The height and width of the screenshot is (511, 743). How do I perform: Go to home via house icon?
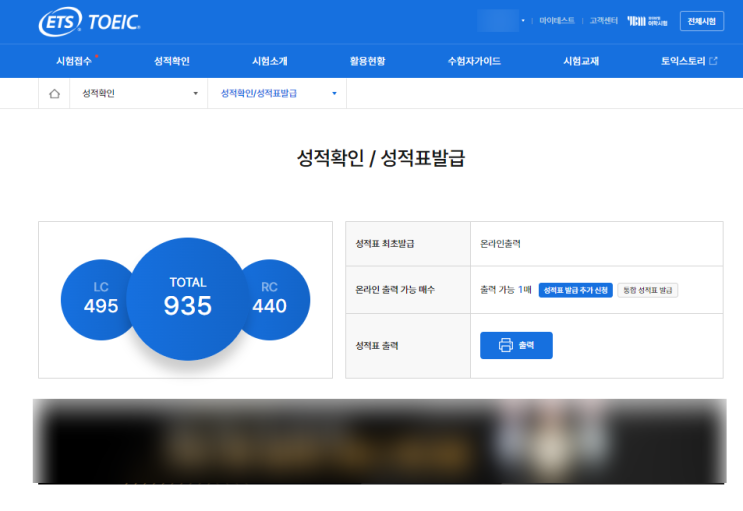pos(54,94)
